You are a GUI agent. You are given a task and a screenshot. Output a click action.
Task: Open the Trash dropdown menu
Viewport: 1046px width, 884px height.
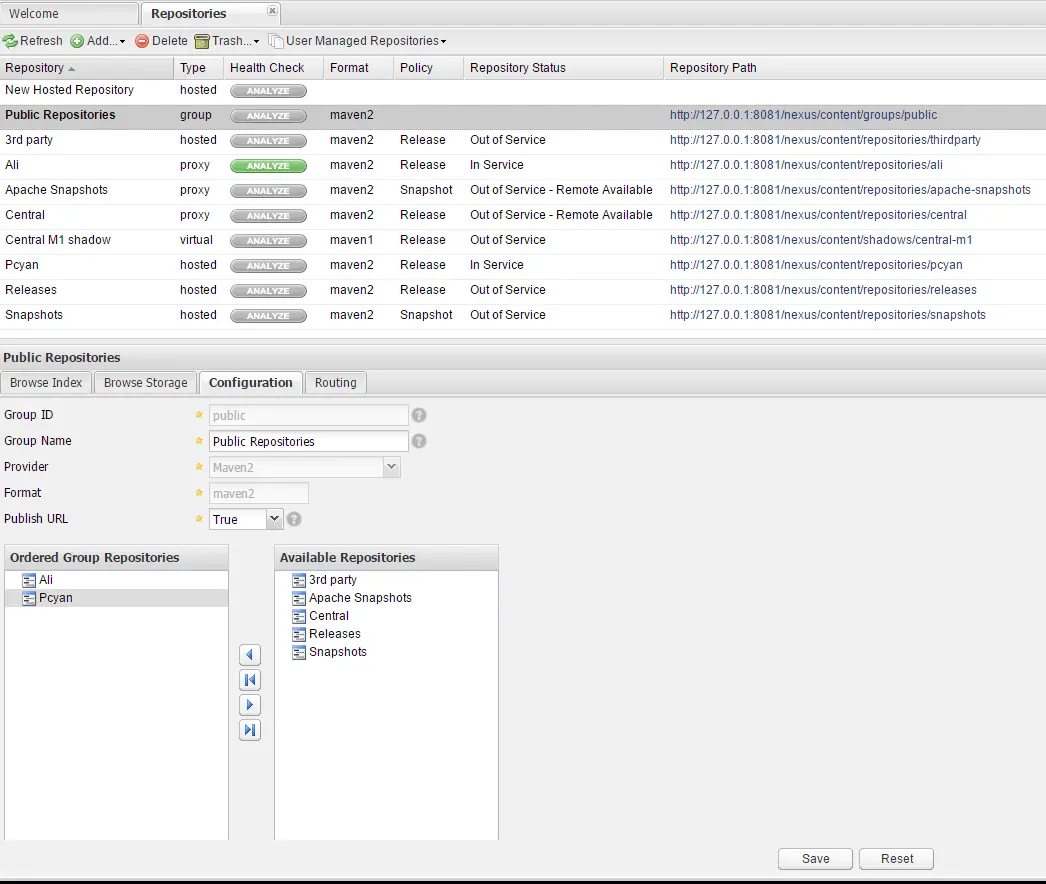pos(227,41)
